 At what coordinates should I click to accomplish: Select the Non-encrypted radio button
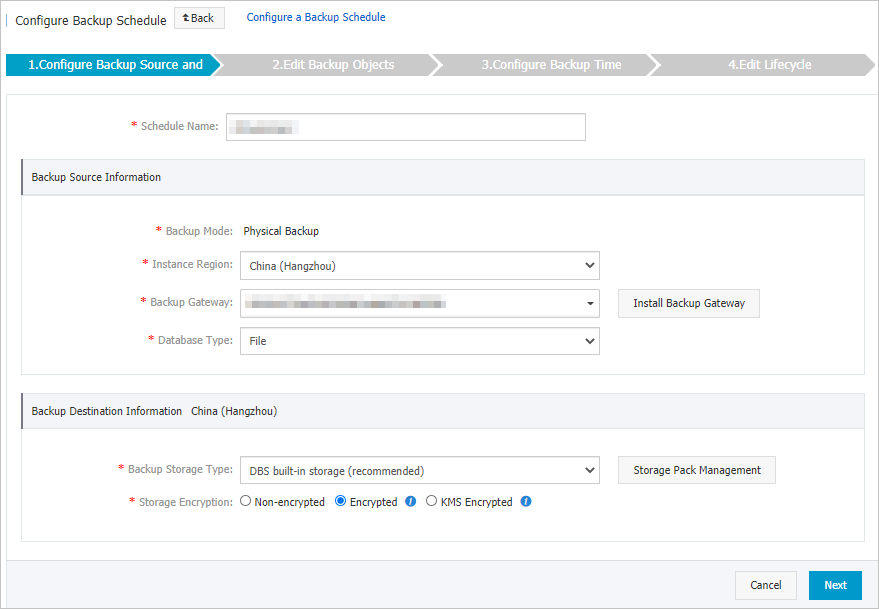[x=245, y=501]
